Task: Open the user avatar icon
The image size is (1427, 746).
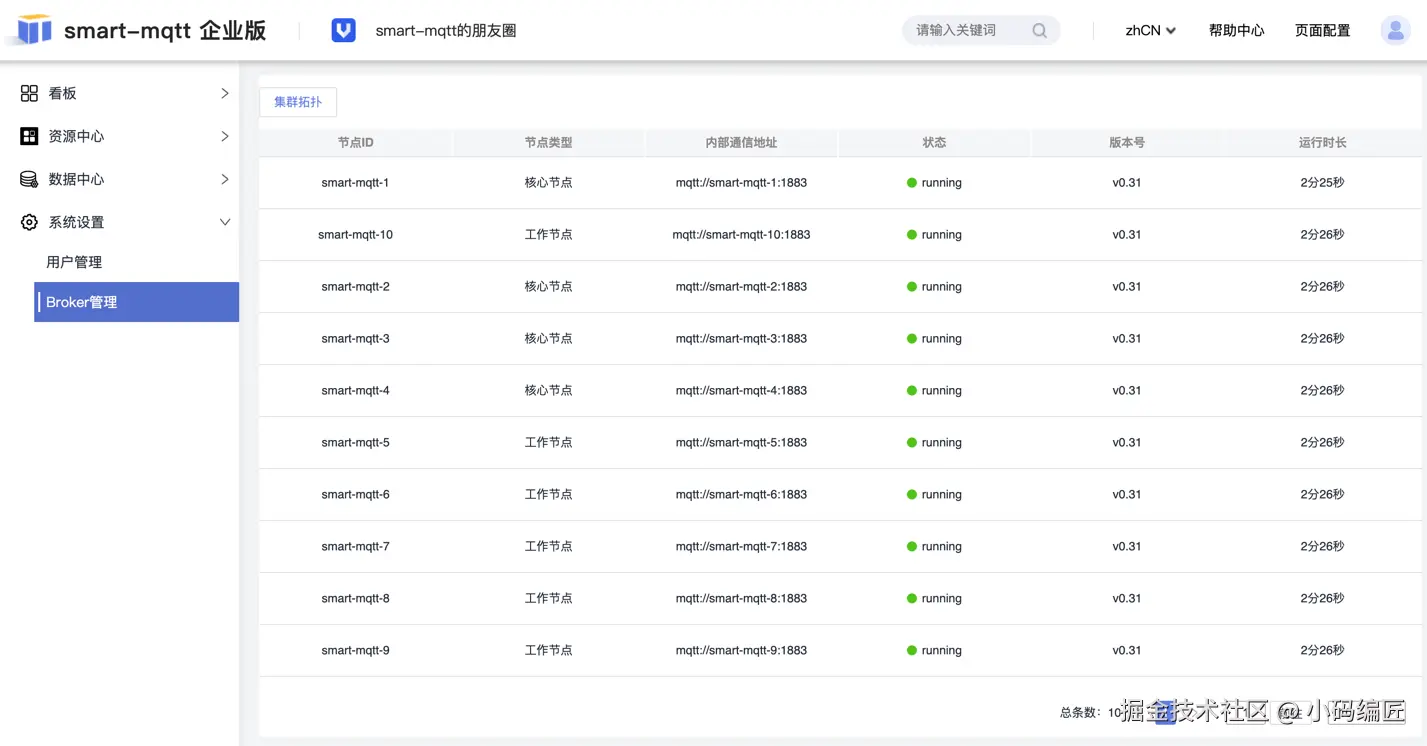Action: click(x=1395, y=30)
